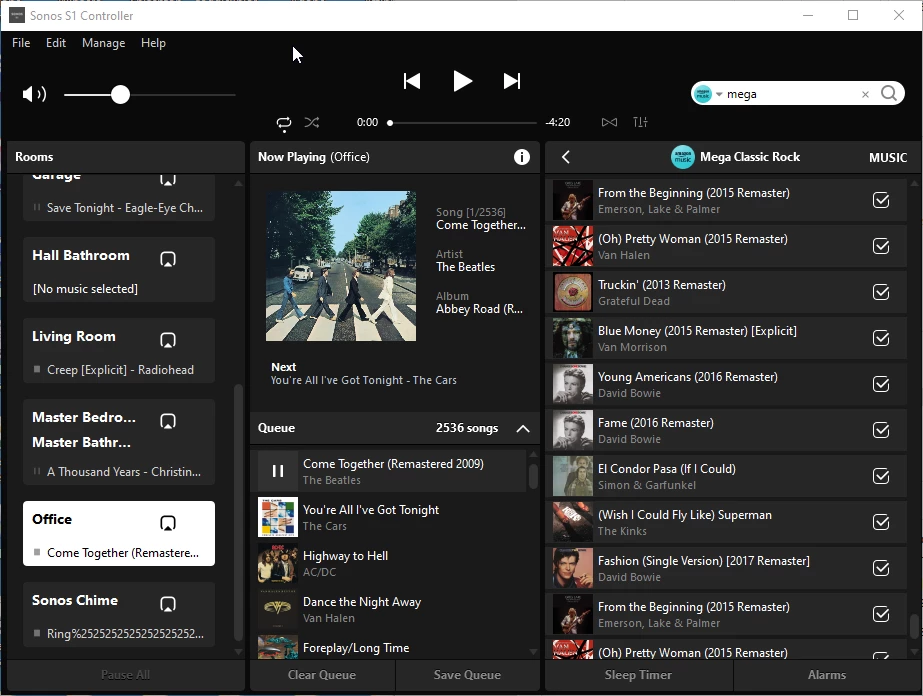Open the Edit menu
The height and width of the screenshot is (696, 923).
56,43
